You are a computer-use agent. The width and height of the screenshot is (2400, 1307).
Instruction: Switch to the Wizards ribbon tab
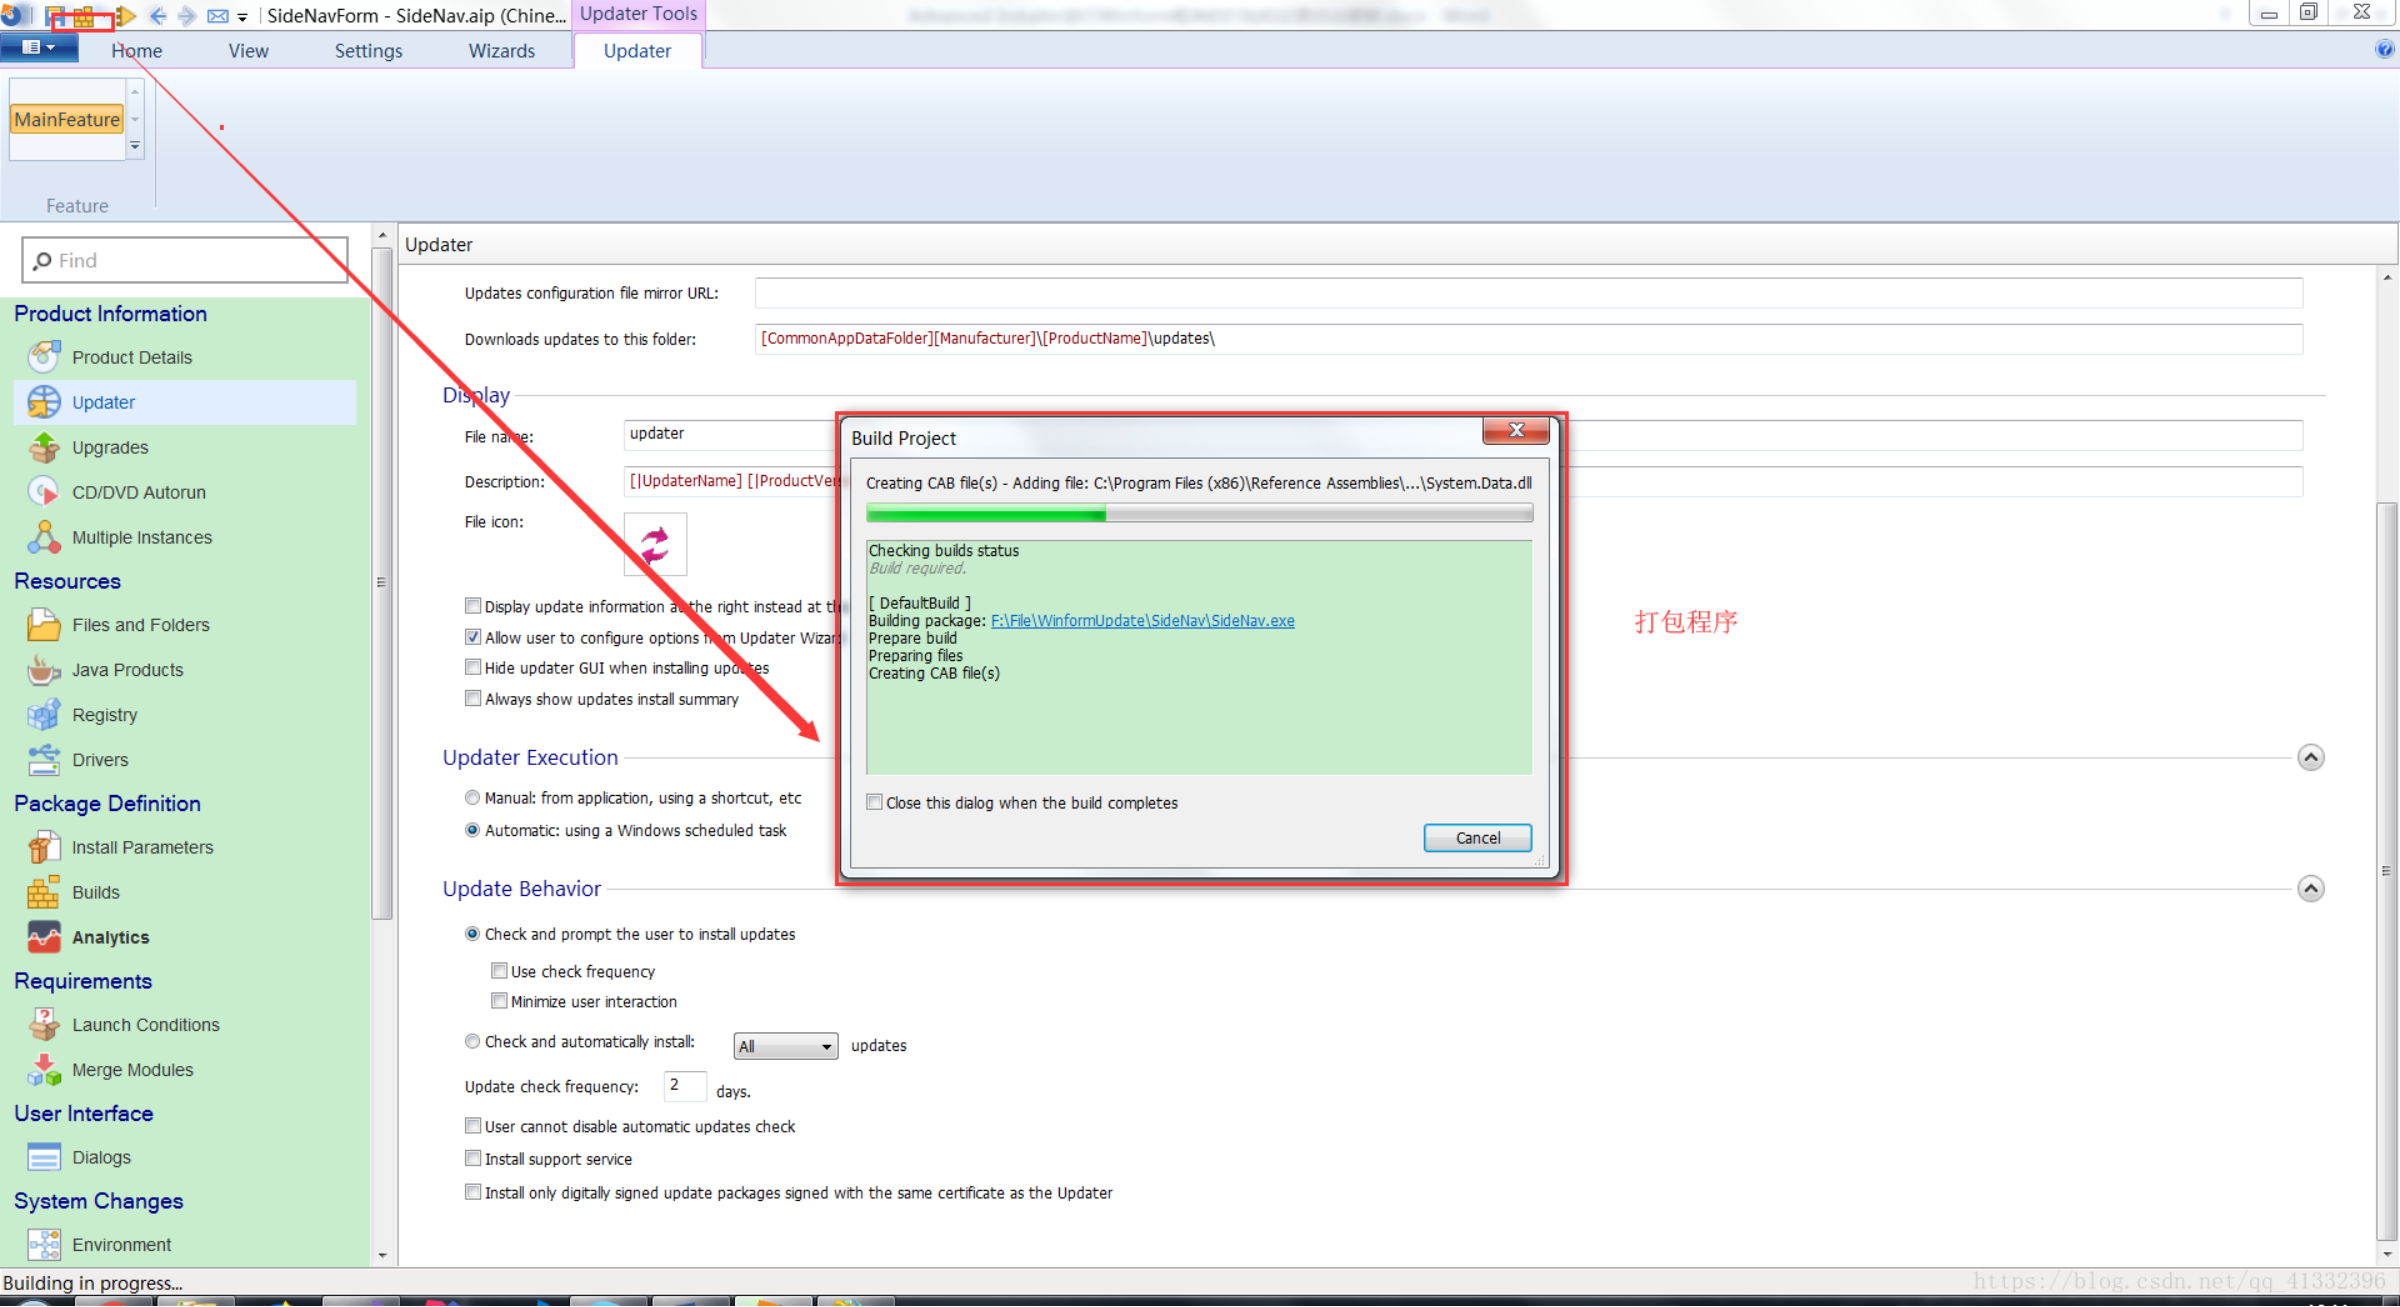click(501, 51)
